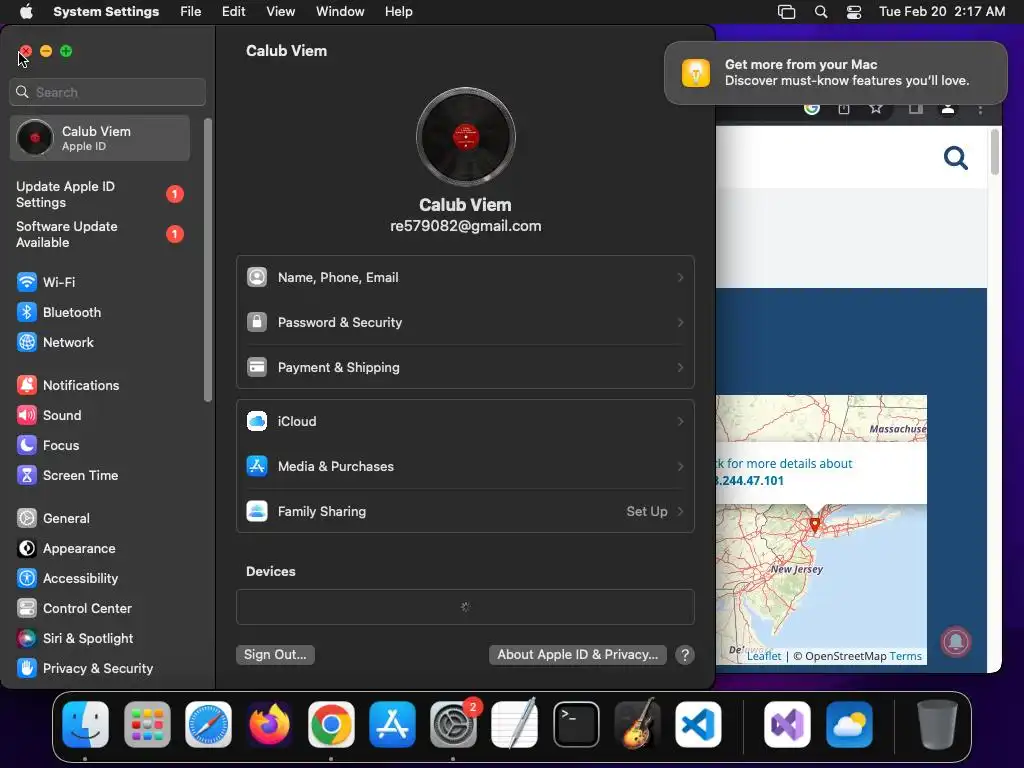Image resolution: width=1024 pixels, height=768 pixels.
Task: Click the date and time in menu bar
Action: point(942,11)
